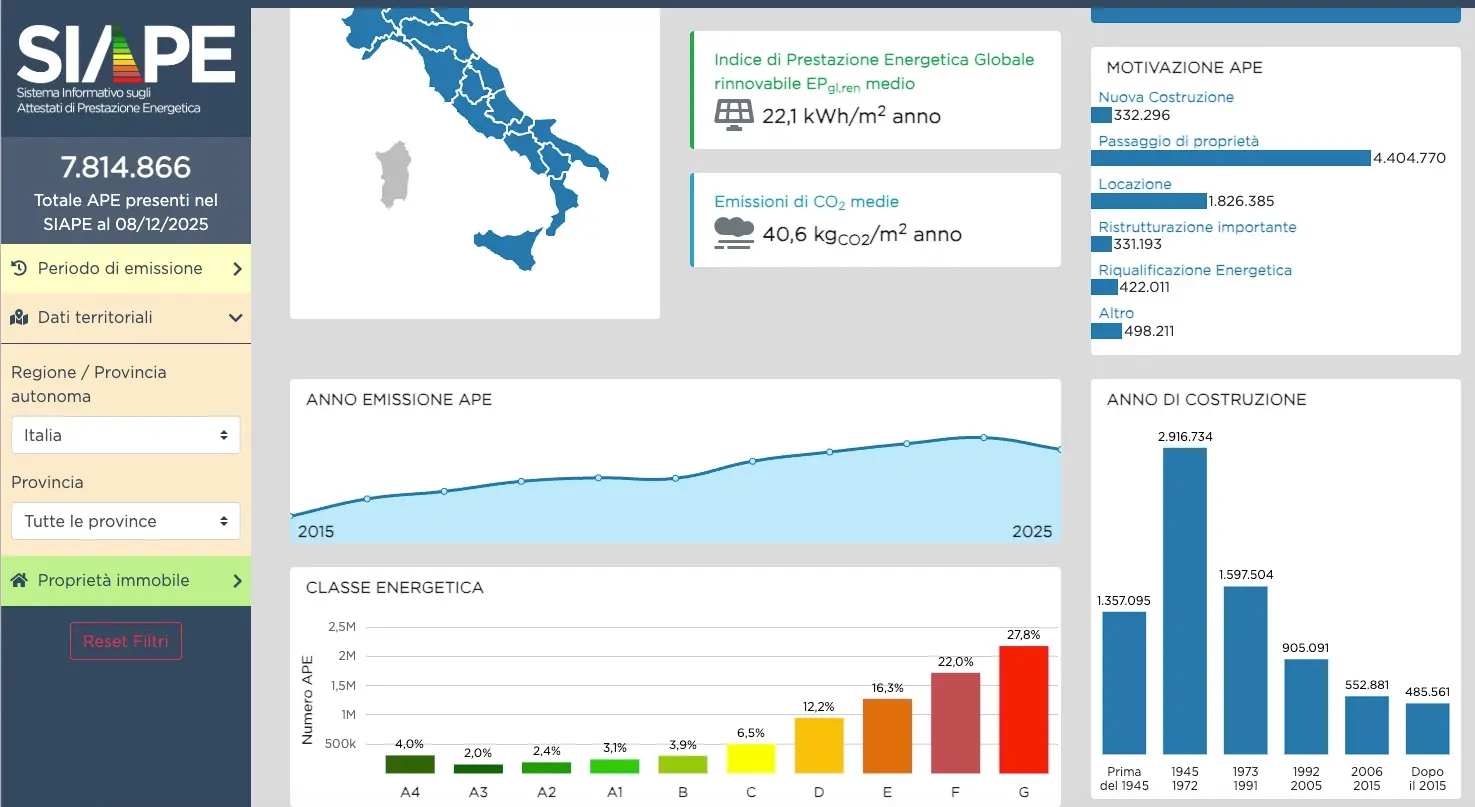
Task: Click the 1945-1972 construction year bar
Action: click(1184, 600)
